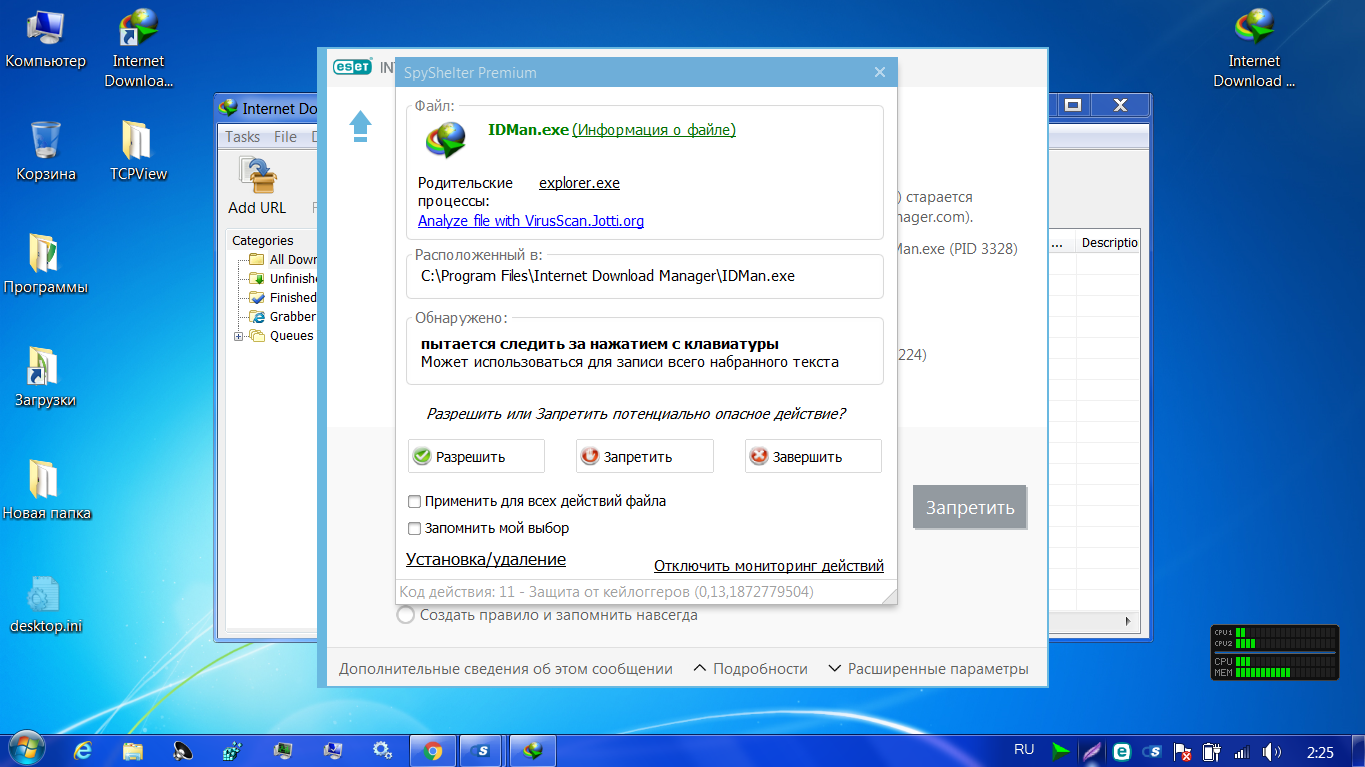Click the volume speaker tray icon

pyautogui.click(x=1271, y=751)
